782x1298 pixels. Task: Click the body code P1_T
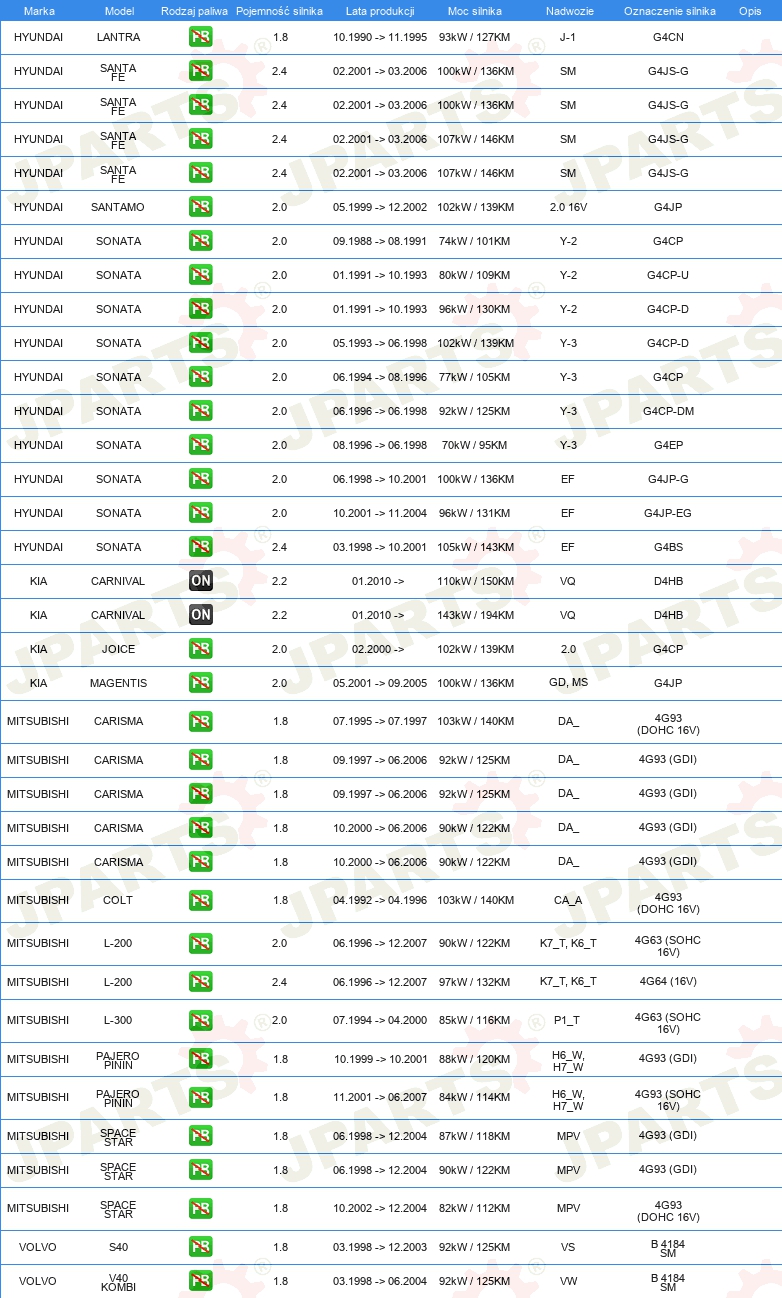pyautogui.click(x=568, y=1020)
